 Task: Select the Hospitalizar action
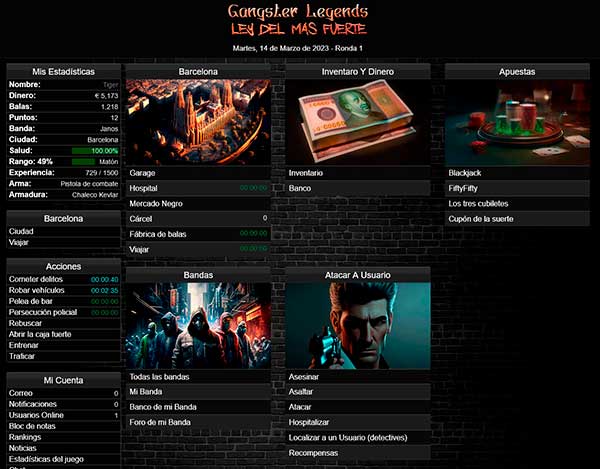358,422
